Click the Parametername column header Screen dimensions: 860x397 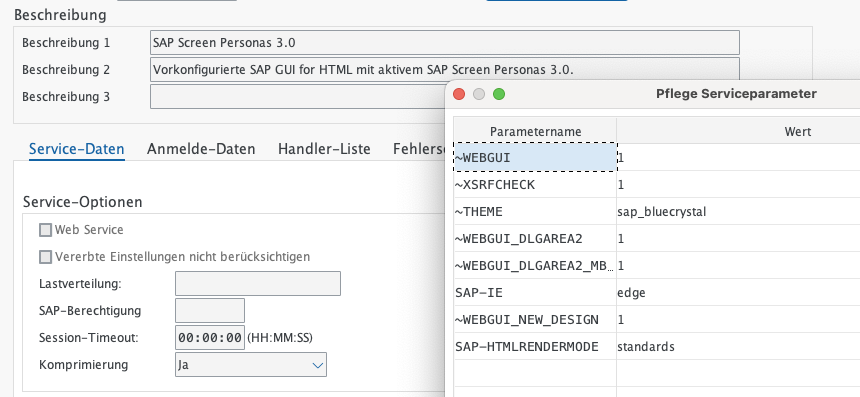tap(535, 131)
